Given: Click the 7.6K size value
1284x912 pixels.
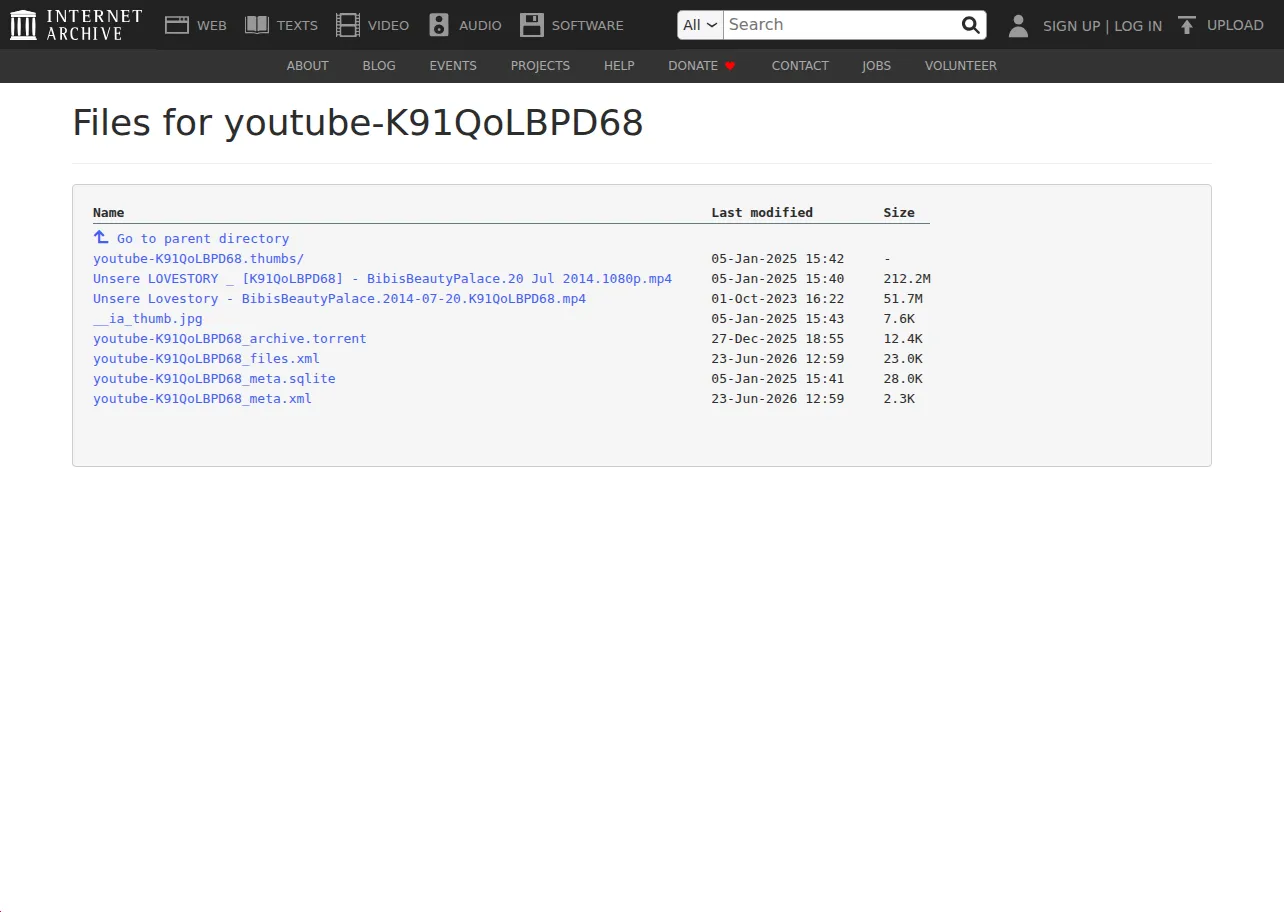Looking at the screenshot, I should (x=899, y=319).
